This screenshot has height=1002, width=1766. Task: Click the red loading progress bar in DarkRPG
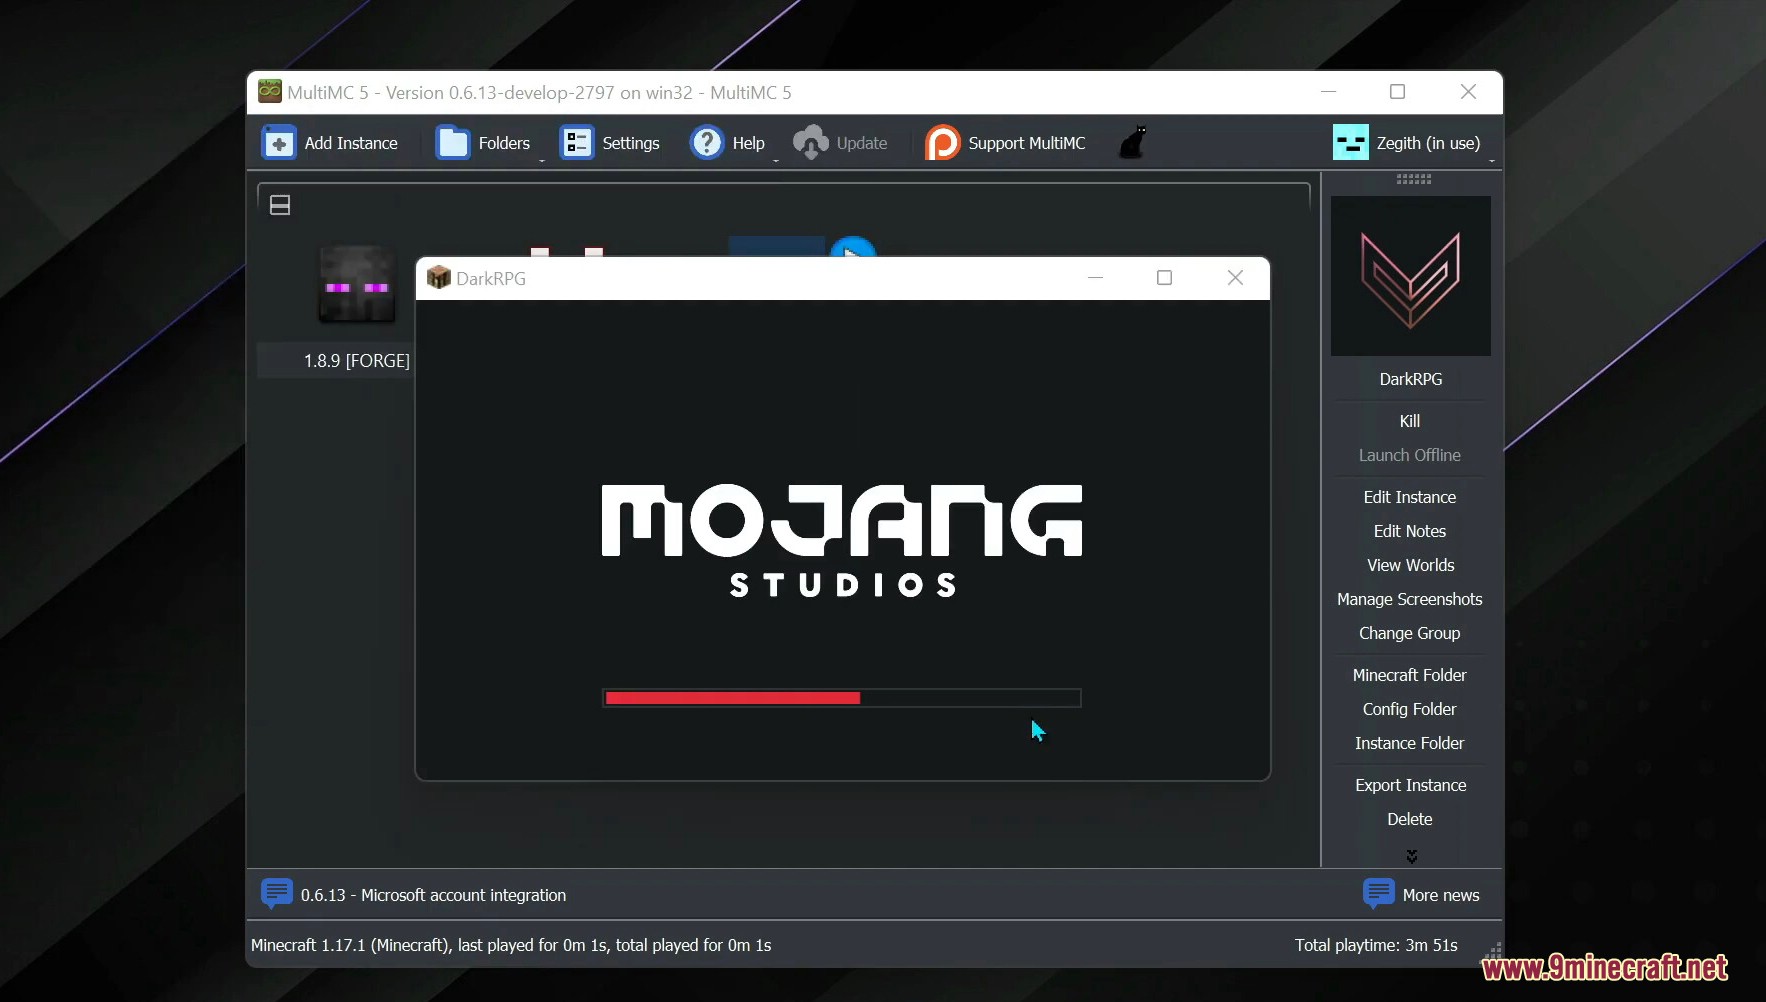(x=841, y=698)
